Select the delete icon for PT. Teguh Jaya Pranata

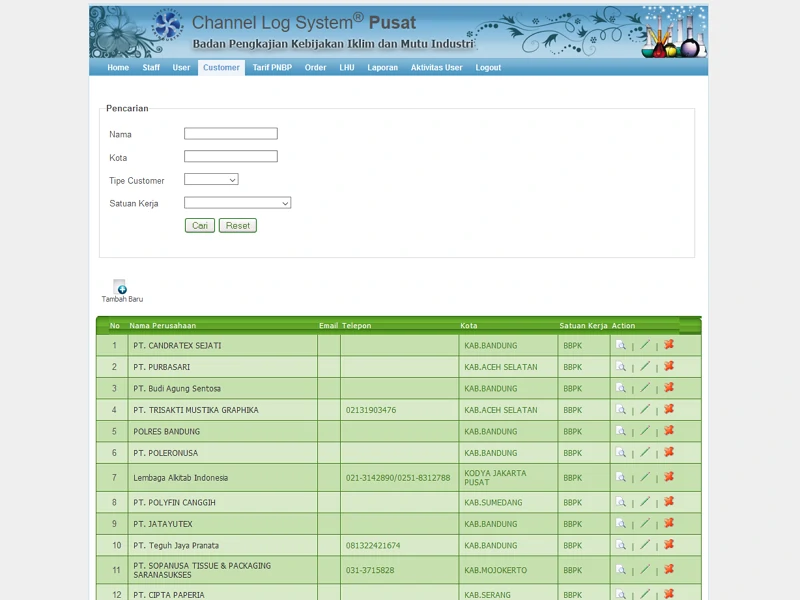tap(669, 545)
